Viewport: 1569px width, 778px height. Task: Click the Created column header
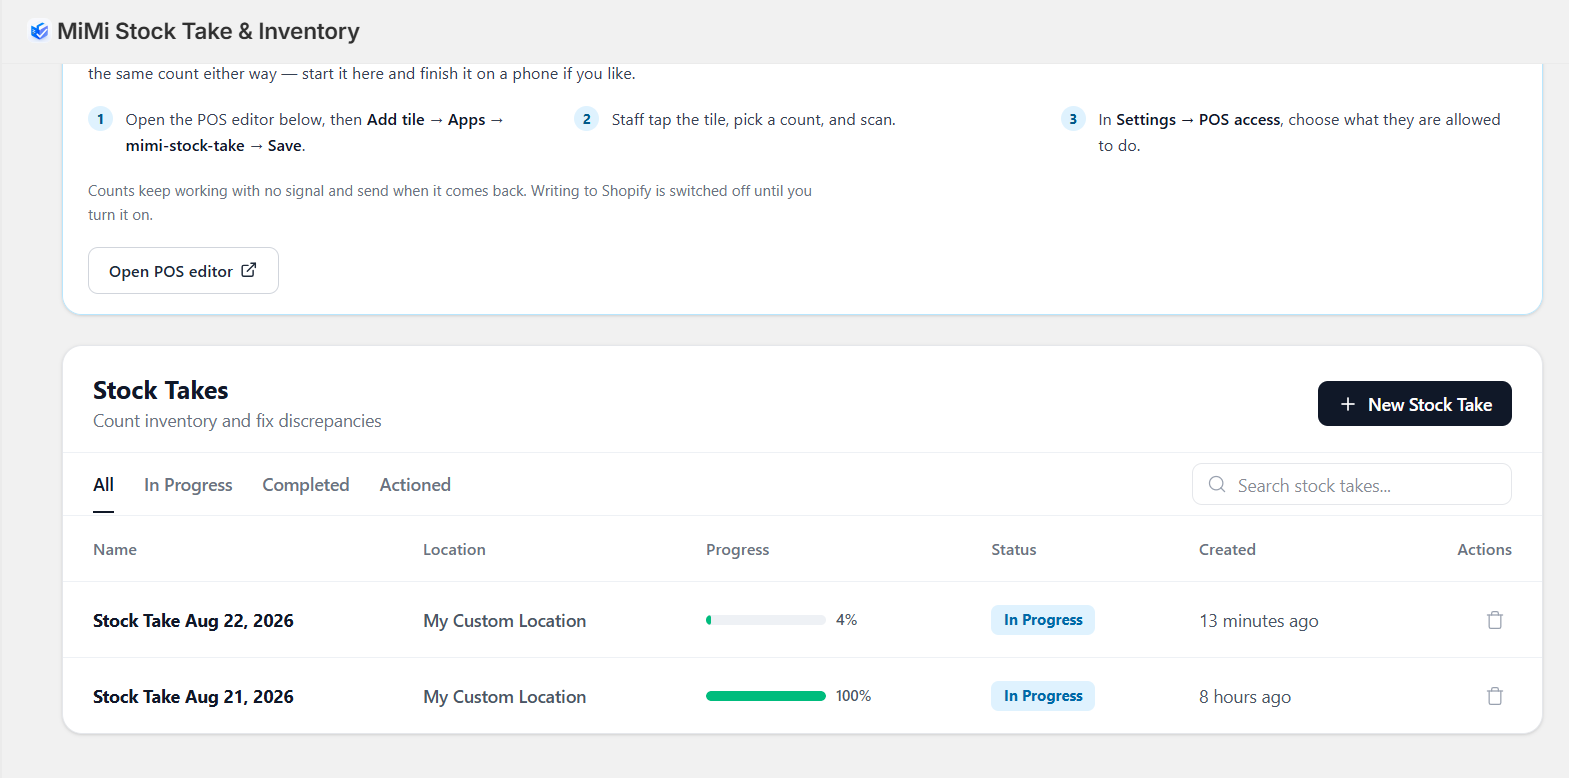click(x=1227, y=550)
